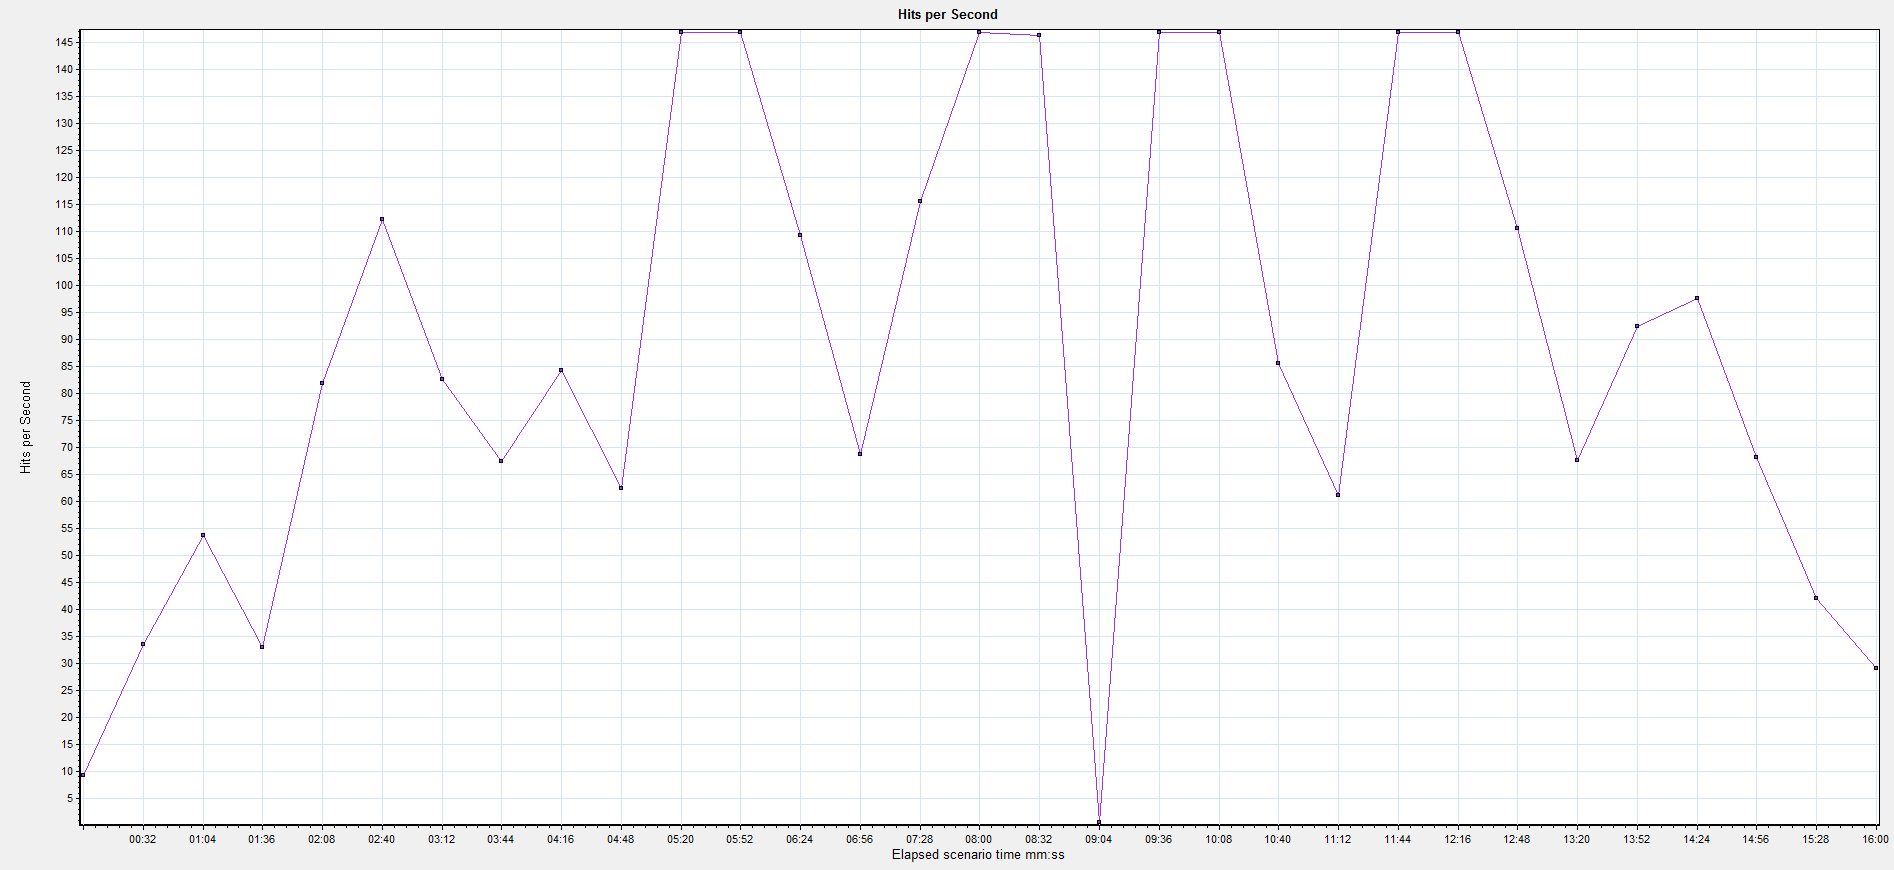Screen dimensions: 1894x870
Task: Select the data point at 15:28
Action: [1816, 598]
